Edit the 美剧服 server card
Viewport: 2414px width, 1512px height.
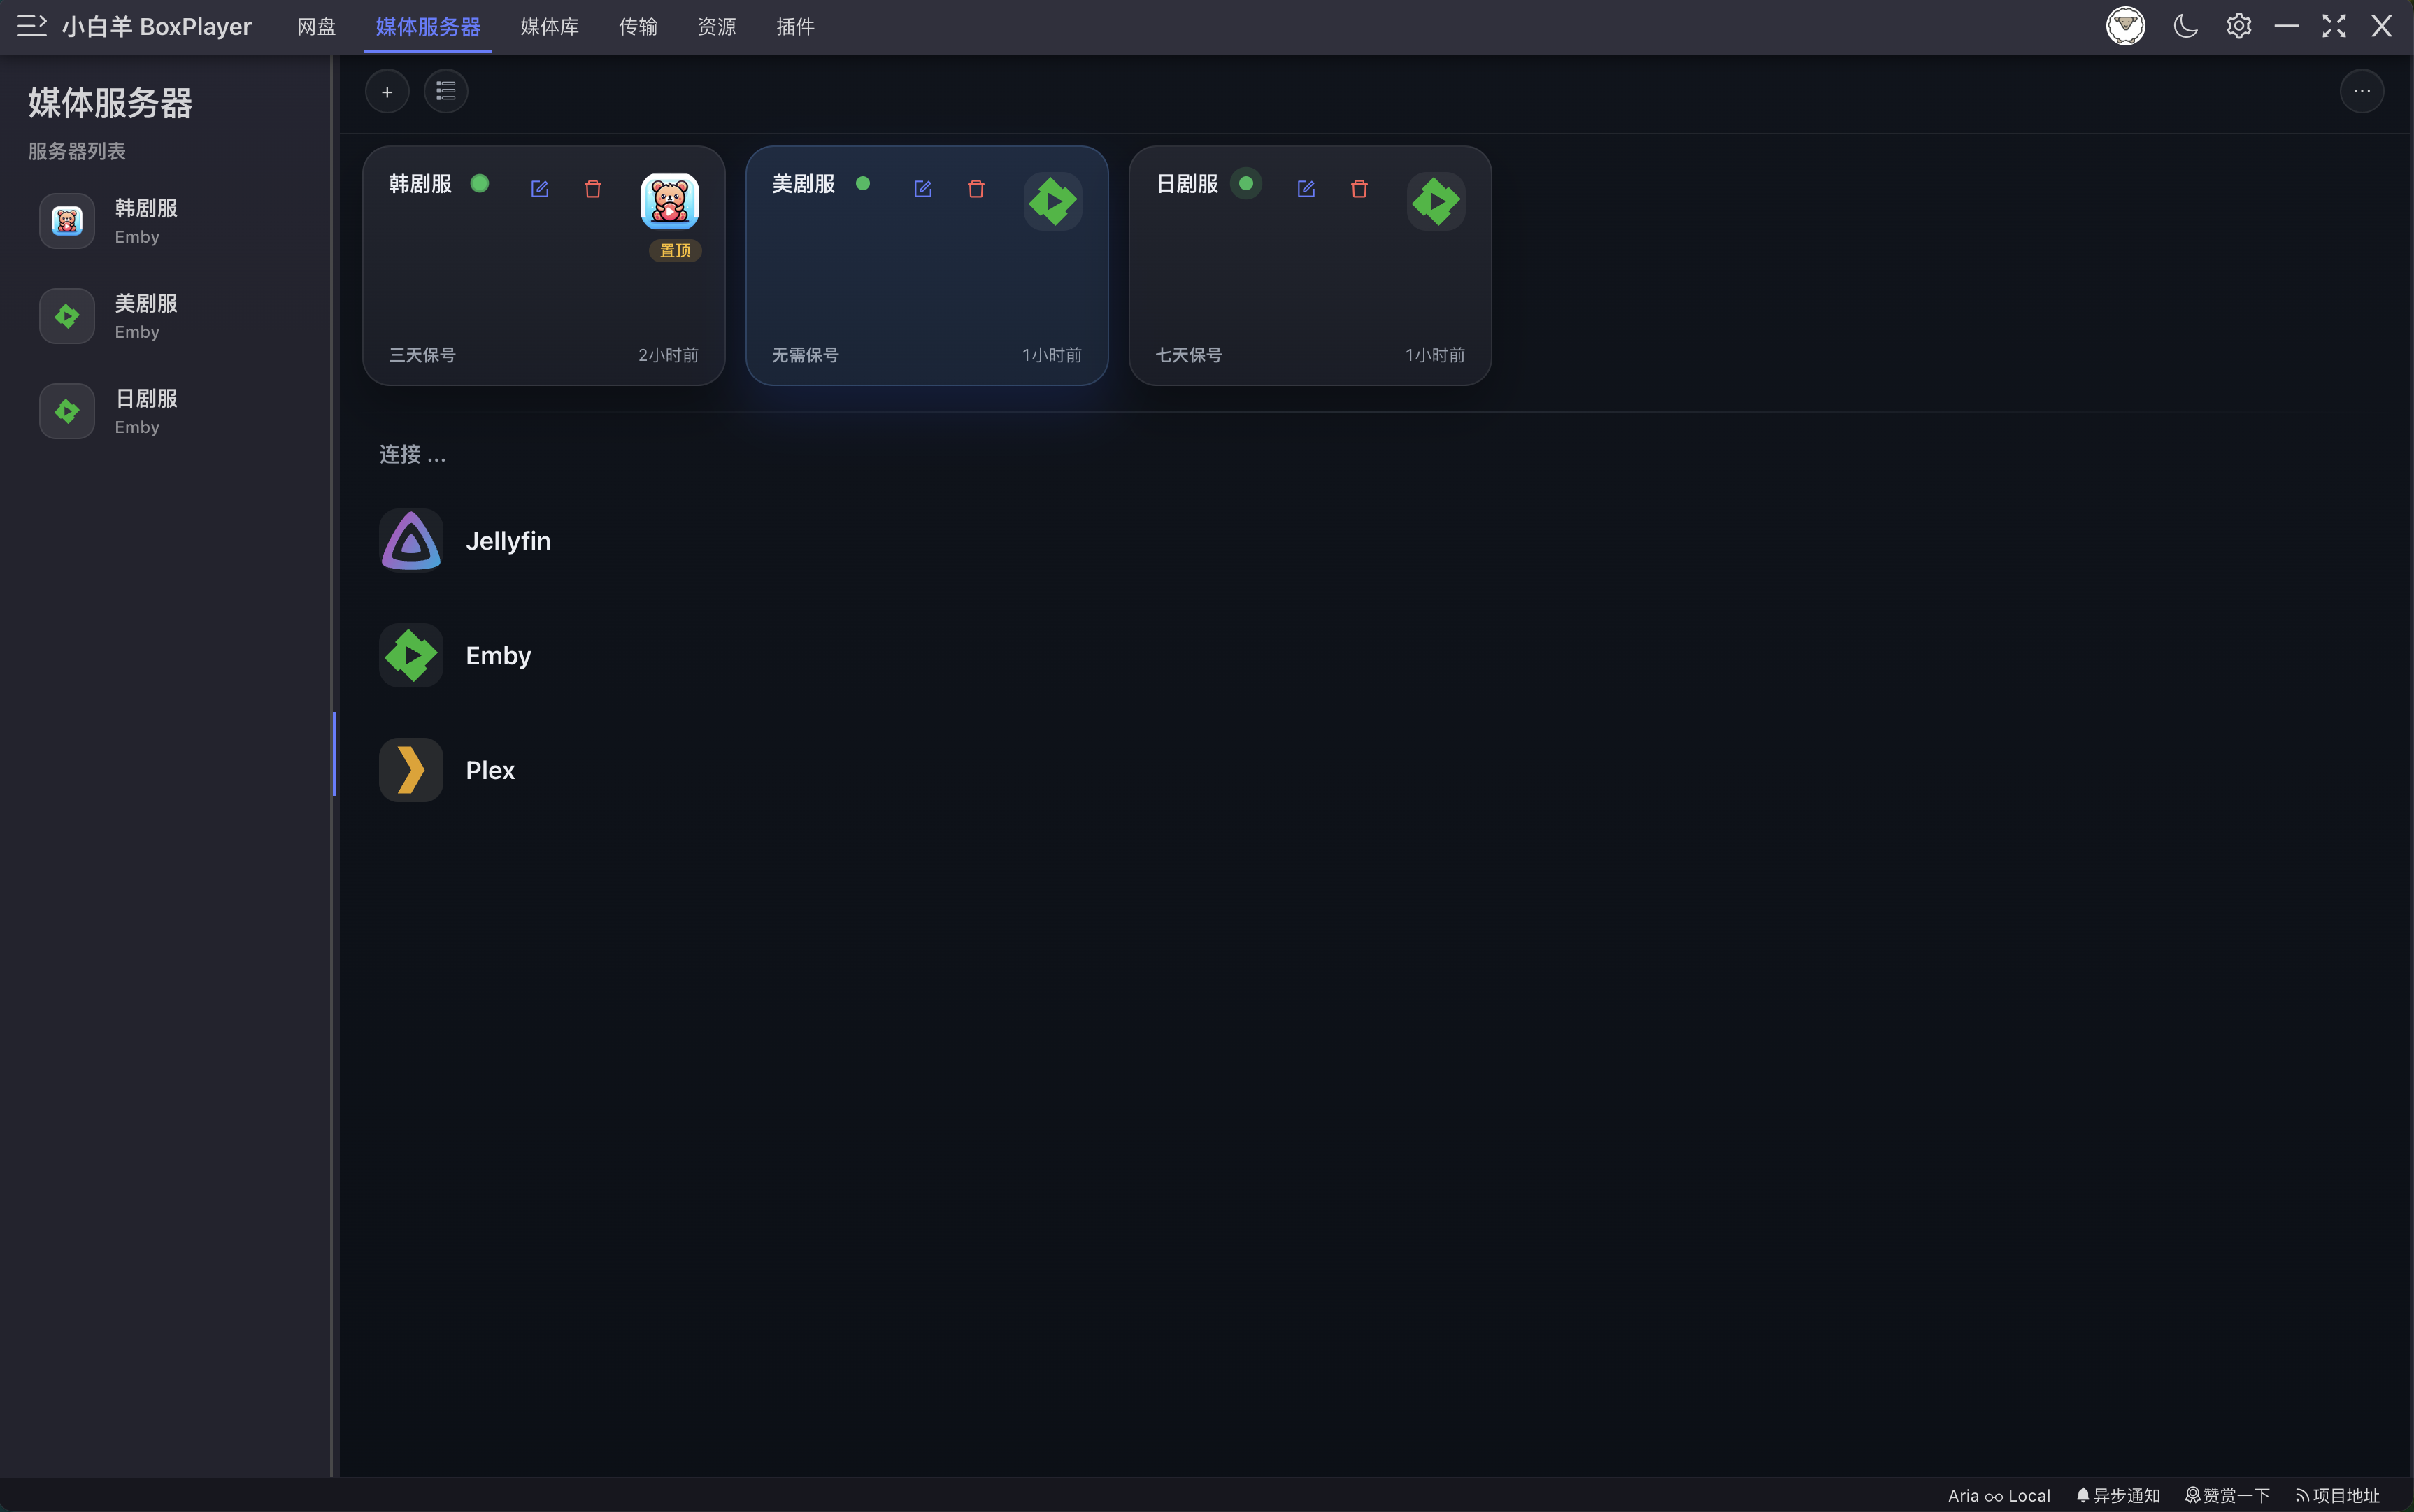click(x=922, y=189)
